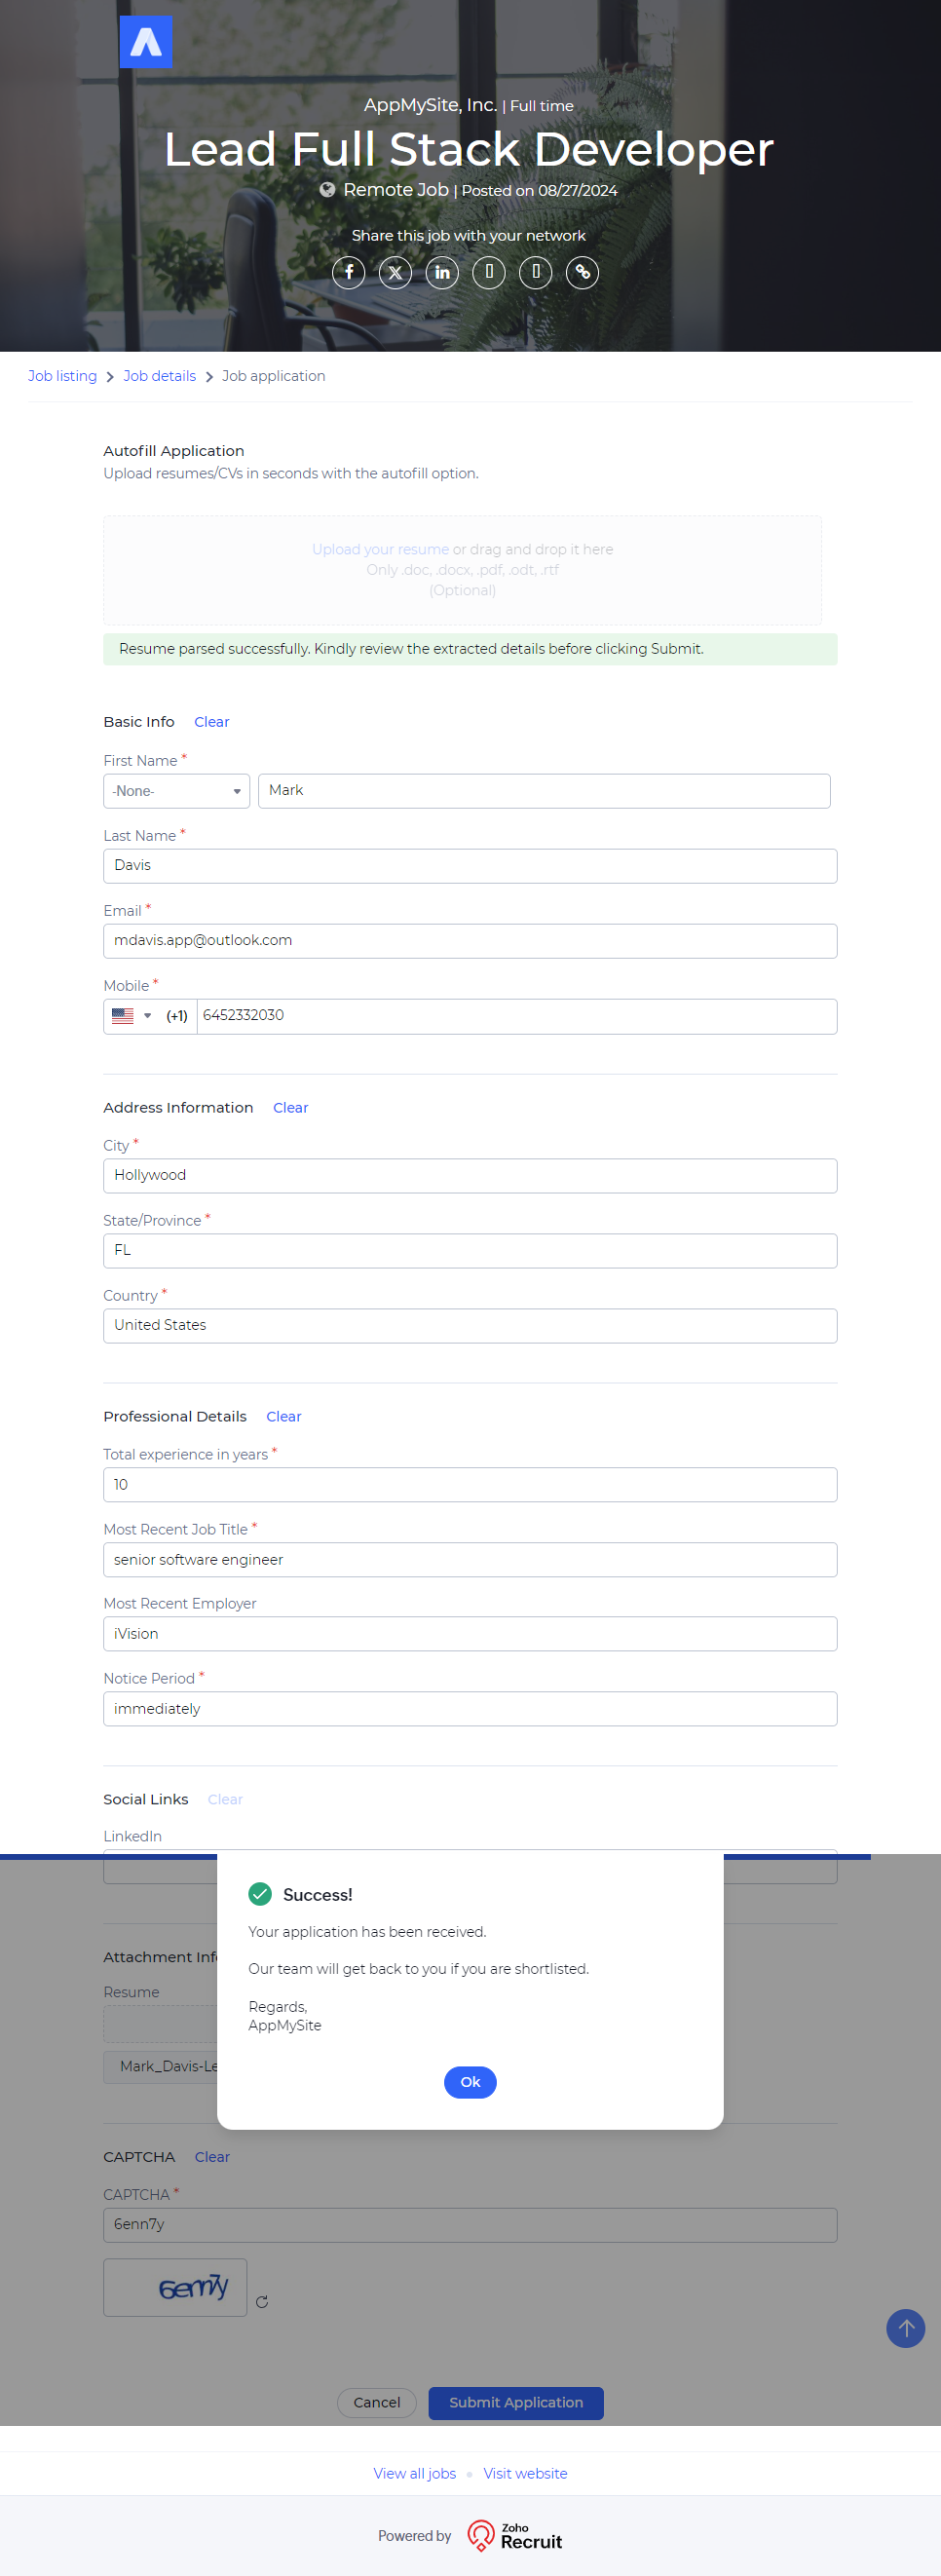Open the name salutation dropdown showing -None-
The height and width of the screenshot is (2576, 941).
pyautogui.click(x=176, y=791)
